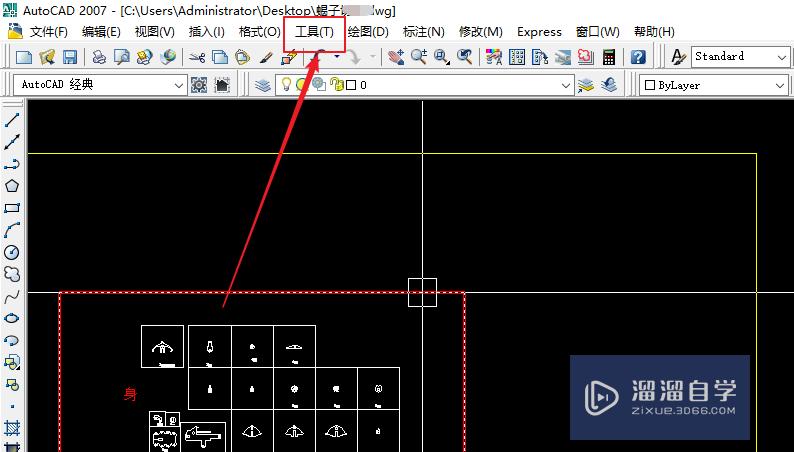794x452 pixels.
Task: Expand the layer list dropdown
Action: pyautogui.click(x=566, y=85)
